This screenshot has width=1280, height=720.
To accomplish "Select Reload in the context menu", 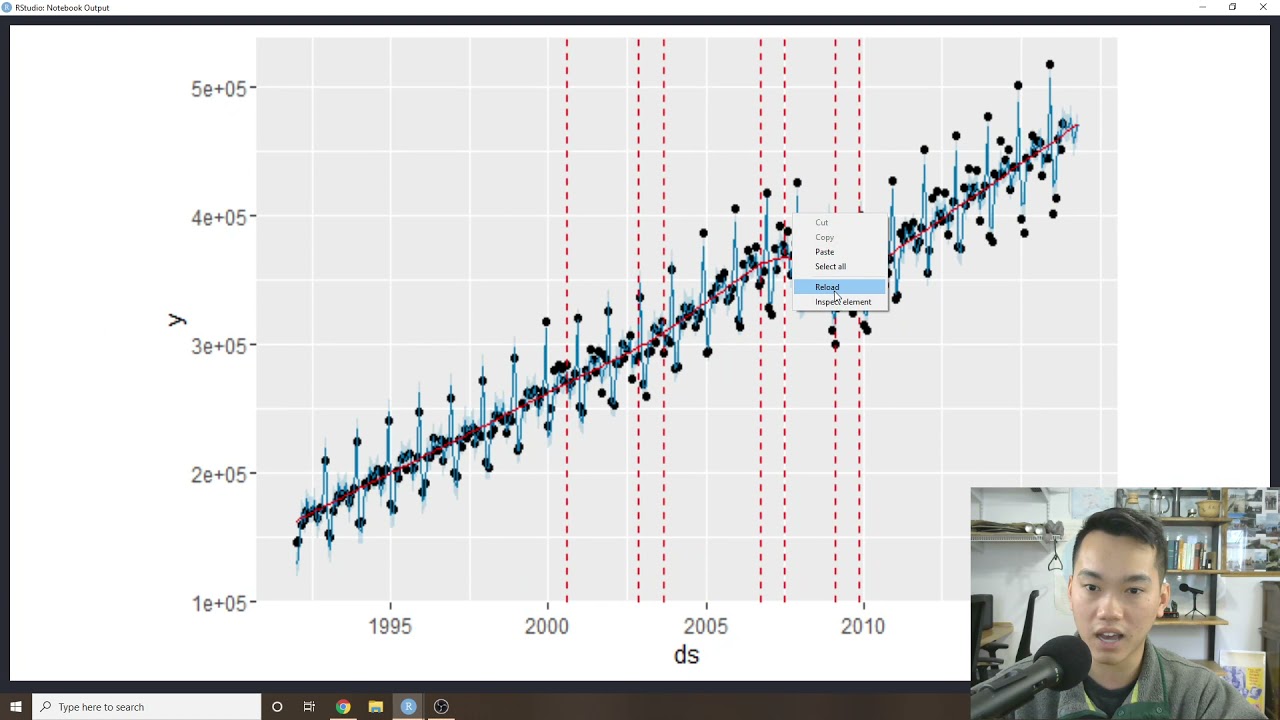I will 827,287.
